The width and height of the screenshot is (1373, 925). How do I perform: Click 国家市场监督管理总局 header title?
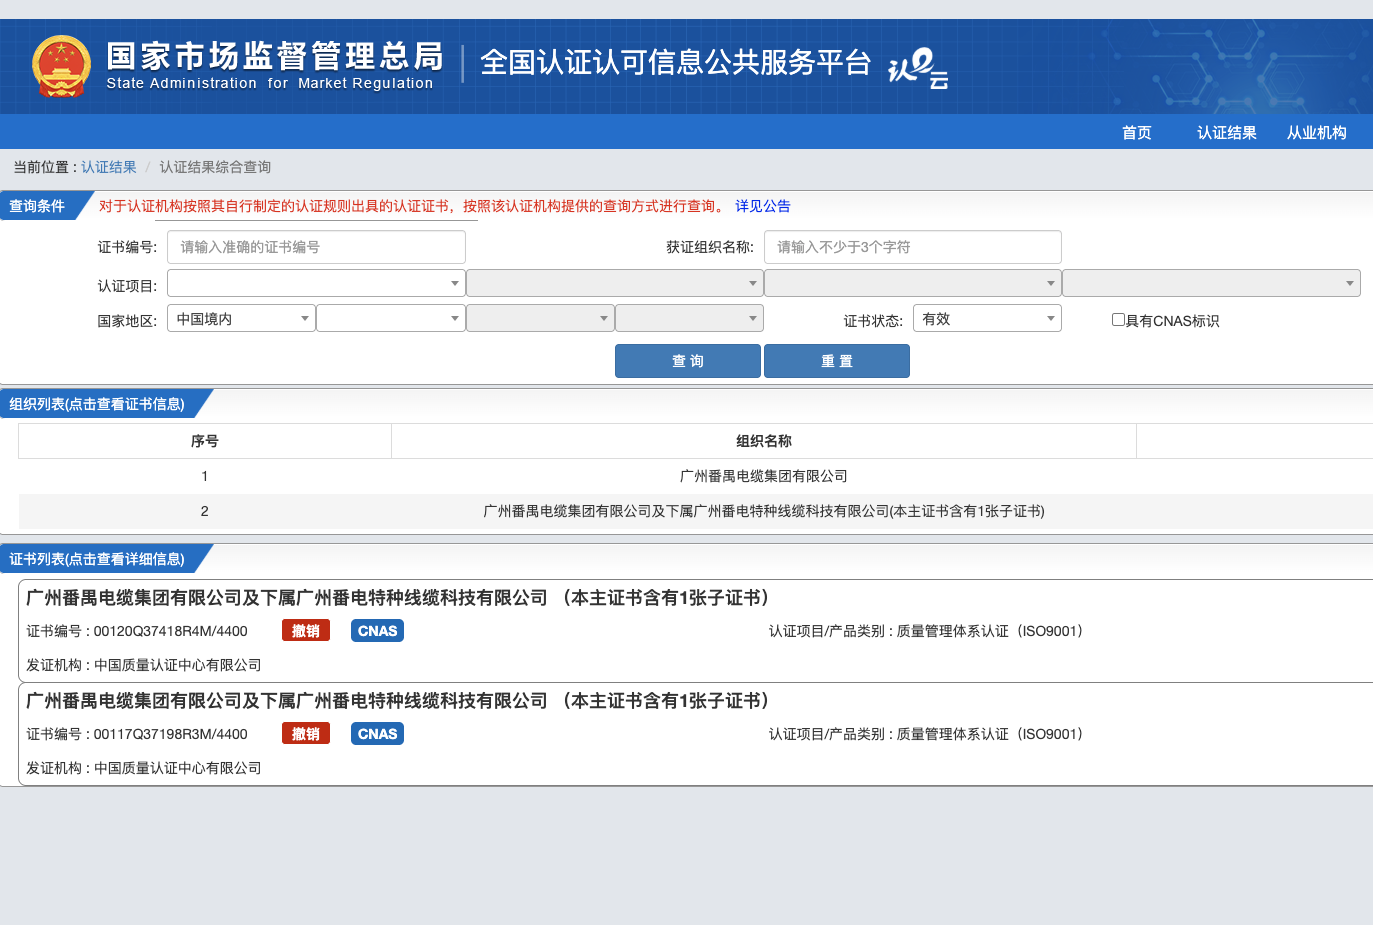point(275,56)
